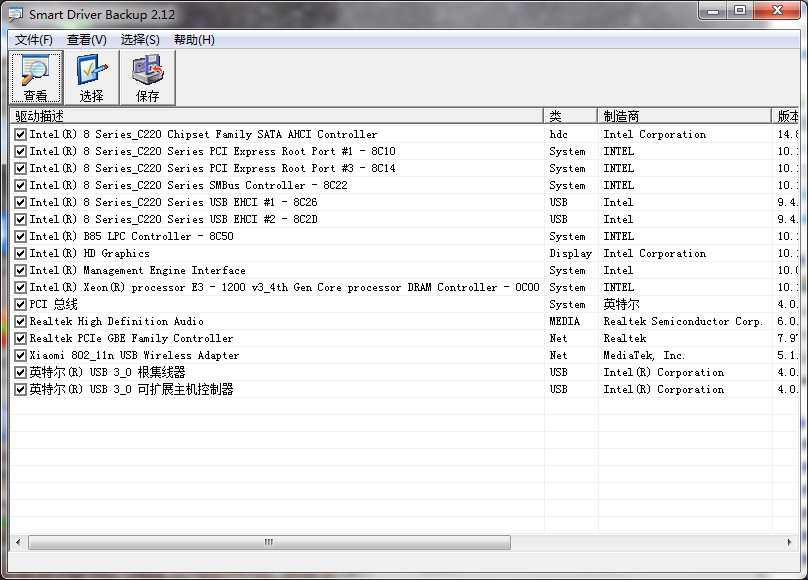Uncheck 英特尔 USB 3_0 可扩展主机控制器 checkbox
The width and height of the screenshot is (808, 580).
[20, 389]
